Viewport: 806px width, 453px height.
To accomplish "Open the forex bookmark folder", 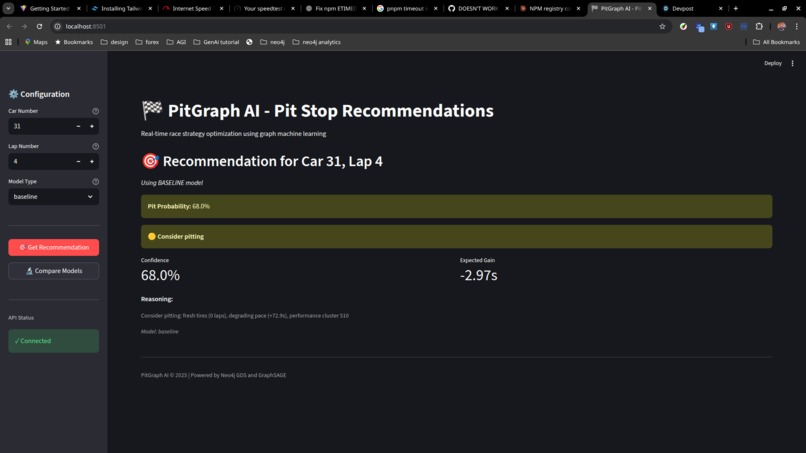I will coord(147,42).
